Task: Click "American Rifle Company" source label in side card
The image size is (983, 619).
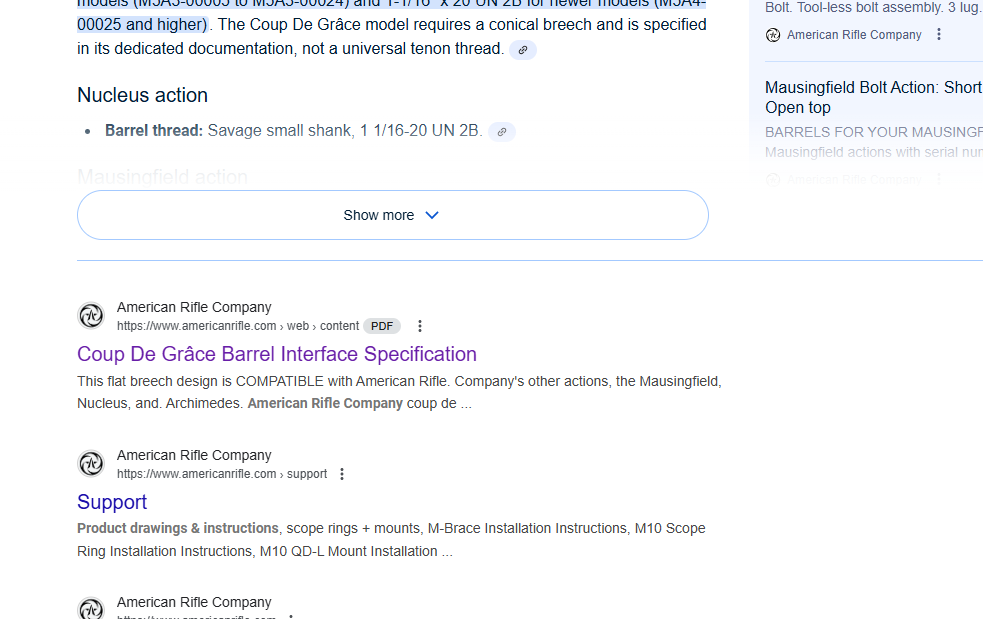Action: point(854,35)
